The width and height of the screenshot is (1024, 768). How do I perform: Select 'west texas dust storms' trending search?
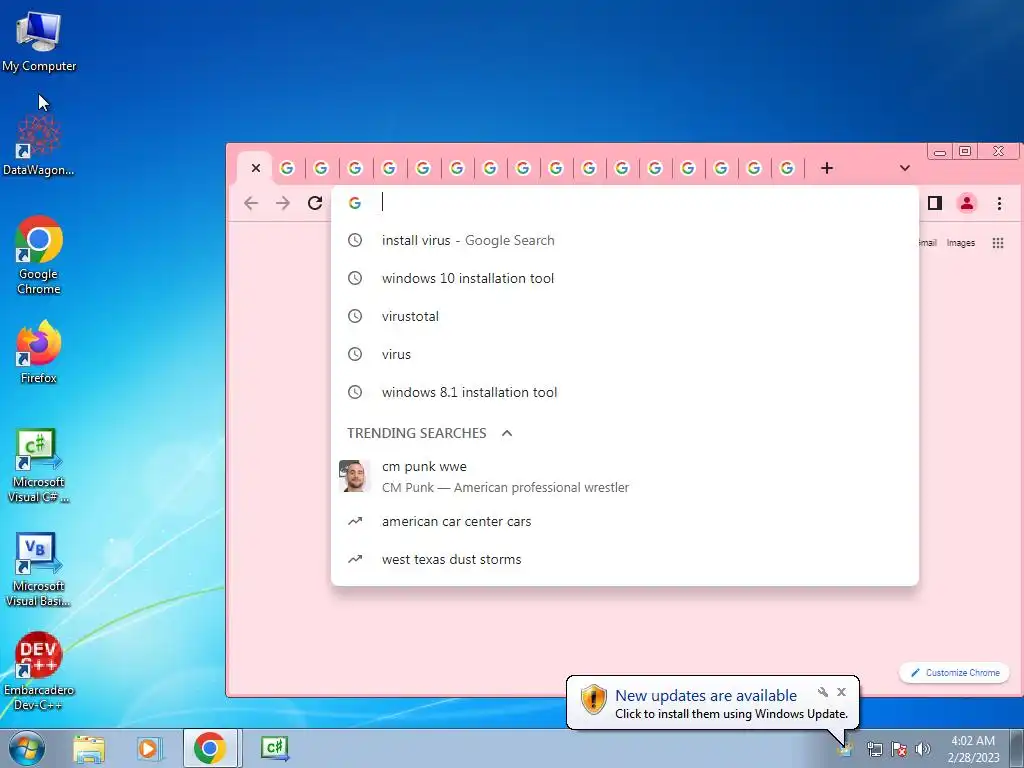pyautogui.click(x=624, y=559)
